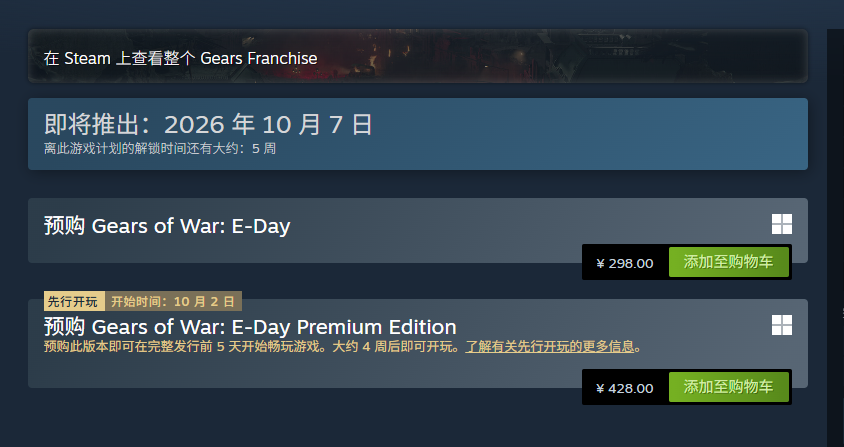The image size is (844, 447).
Task: Click the Premium description about playing 5 天 early
Action: point(254,346)
